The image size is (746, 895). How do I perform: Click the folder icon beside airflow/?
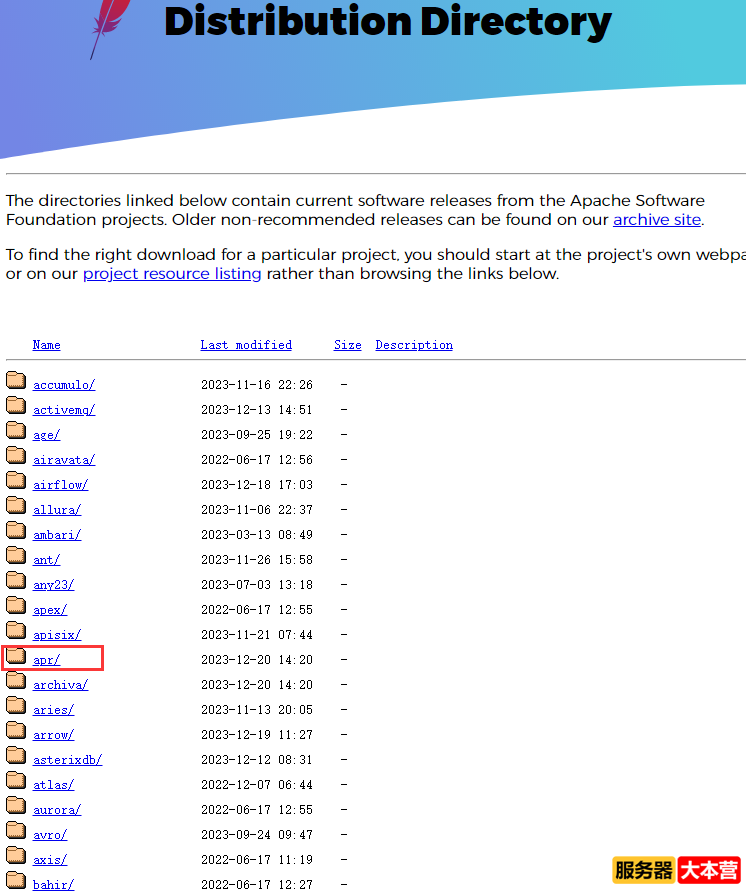pyautogui.click(x=16, y=481)
